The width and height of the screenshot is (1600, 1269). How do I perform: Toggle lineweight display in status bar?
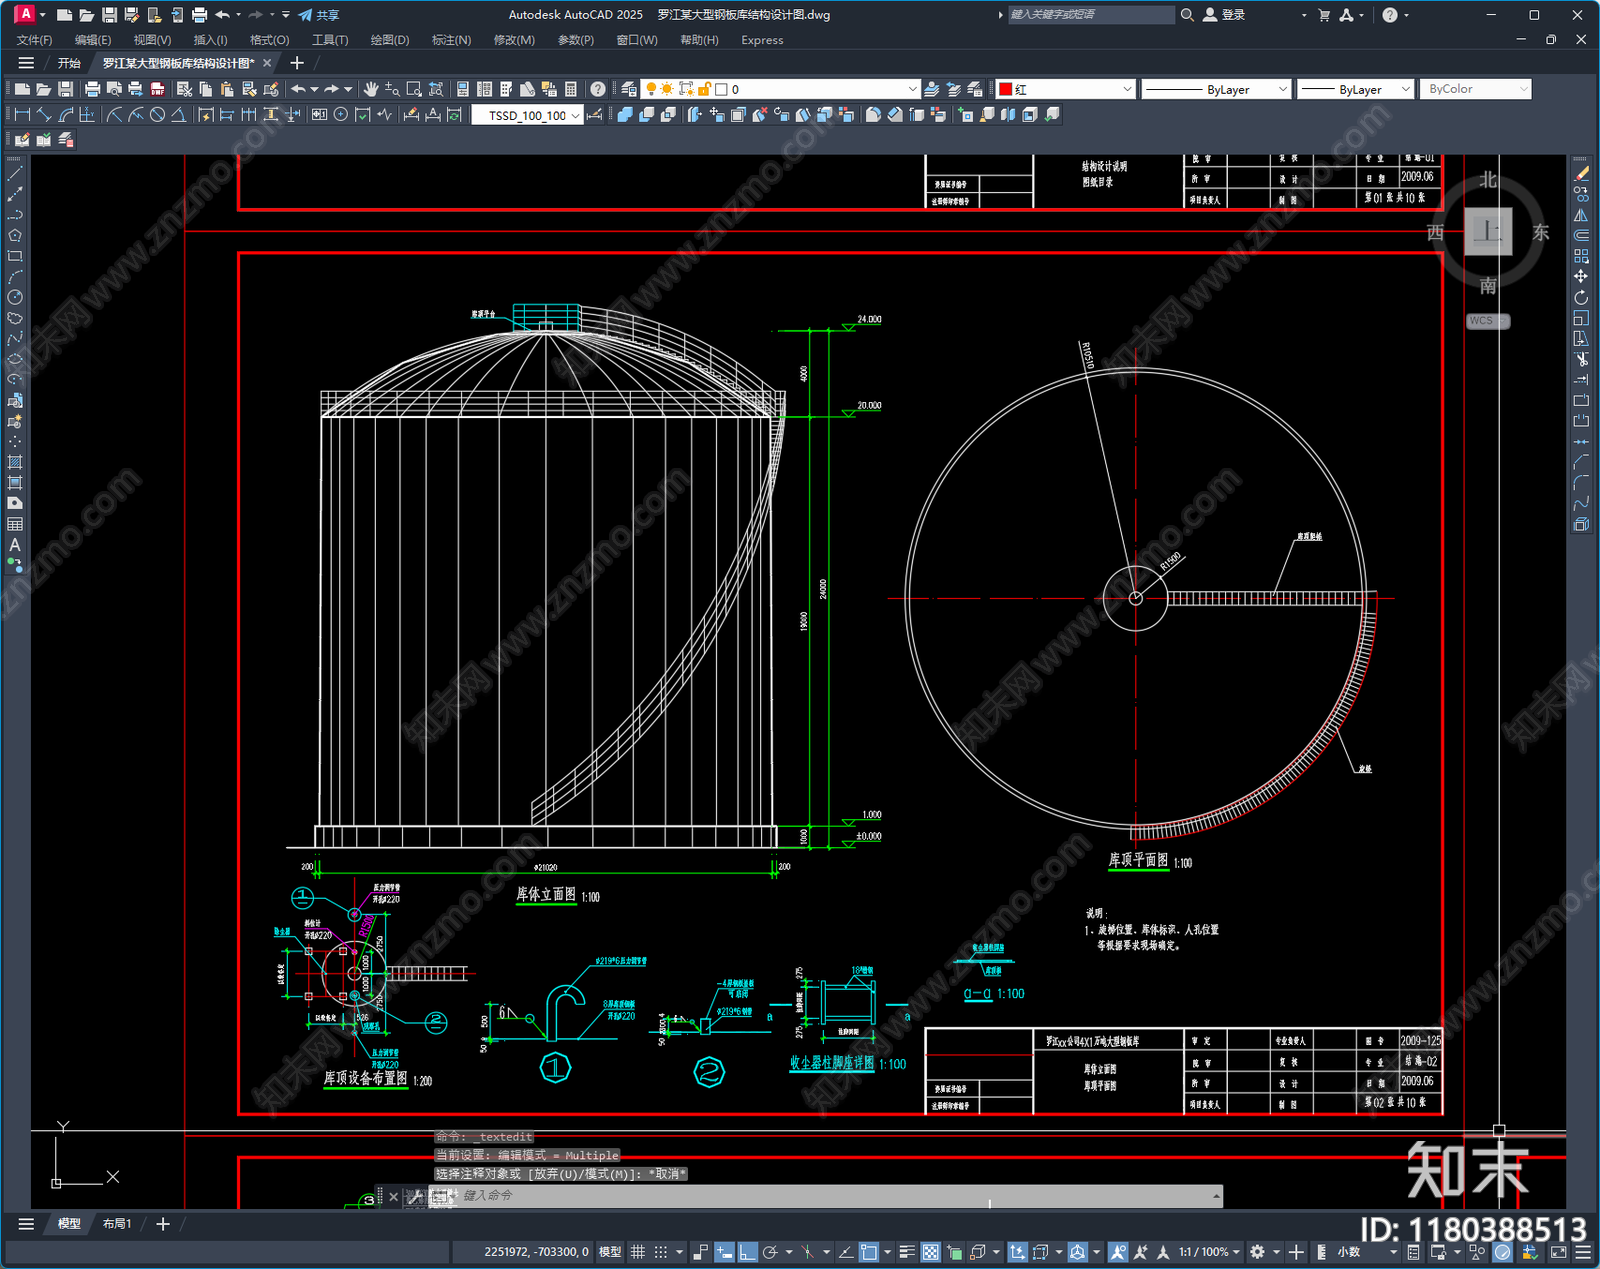click(907, 1252)
